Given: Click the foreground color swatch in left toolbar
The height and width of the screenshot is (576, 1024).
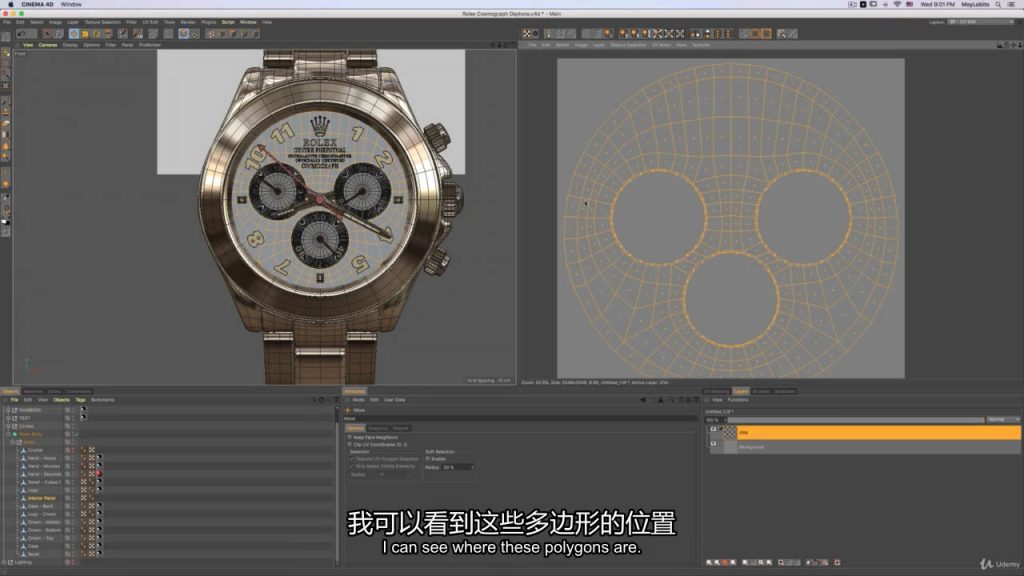Looking at the screenshot, I should click(x=5, y=221).
